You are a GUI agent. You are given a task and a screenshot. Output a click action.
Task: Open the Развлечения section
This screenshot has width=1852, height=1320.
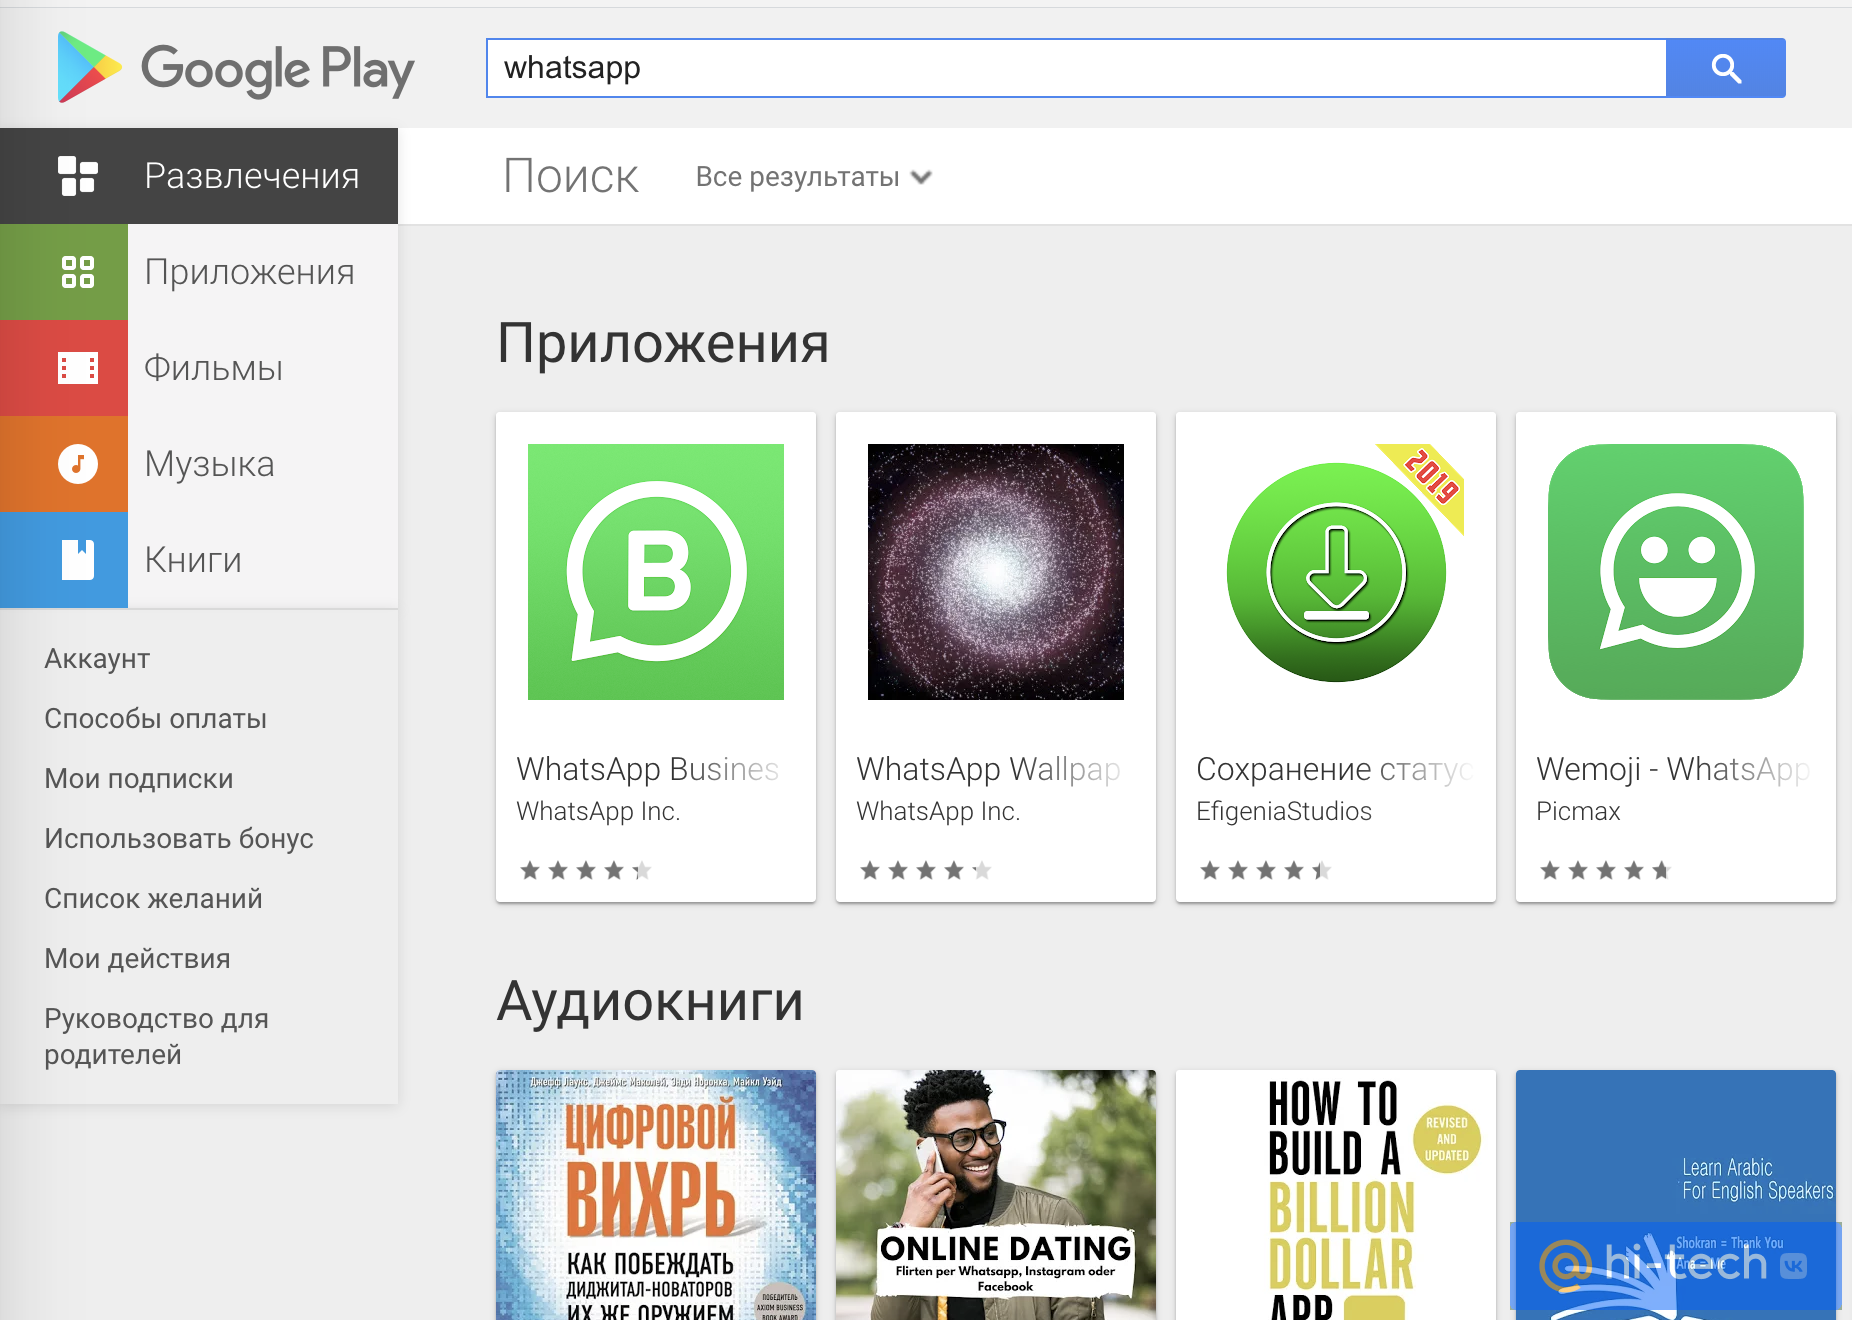coord(199,176)
